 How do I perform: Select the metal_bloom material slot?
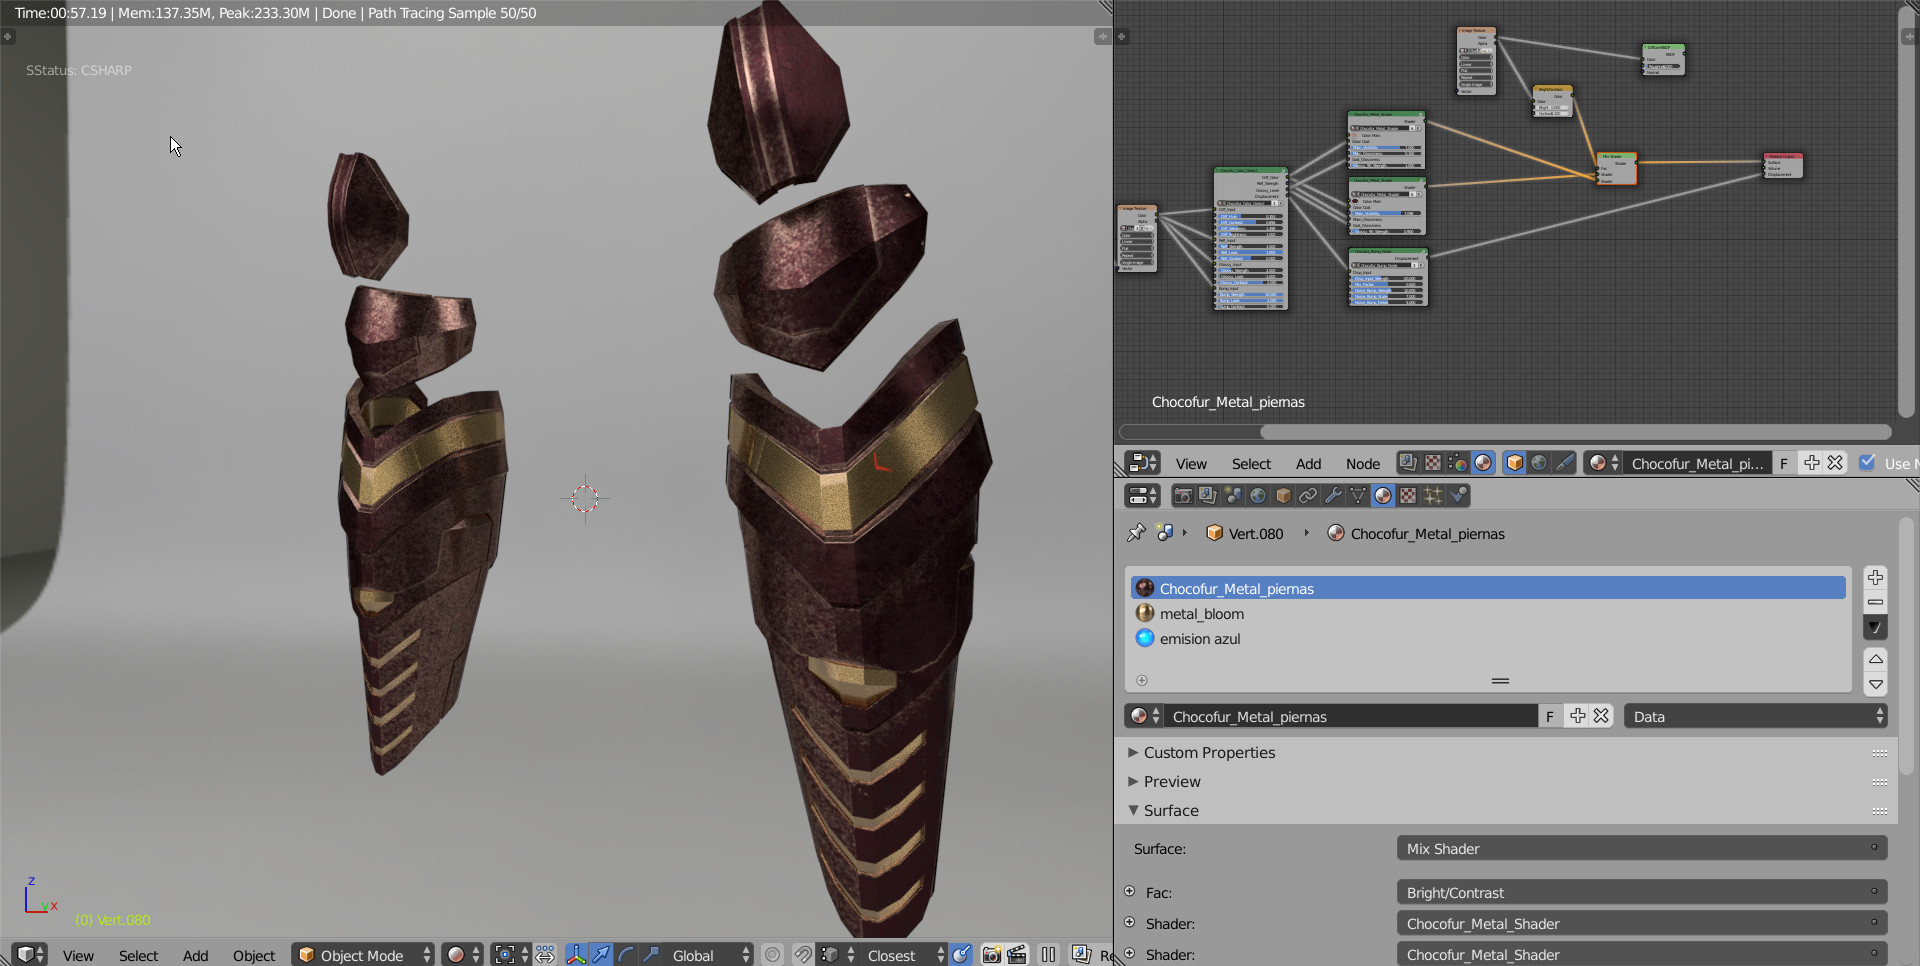1488,613
